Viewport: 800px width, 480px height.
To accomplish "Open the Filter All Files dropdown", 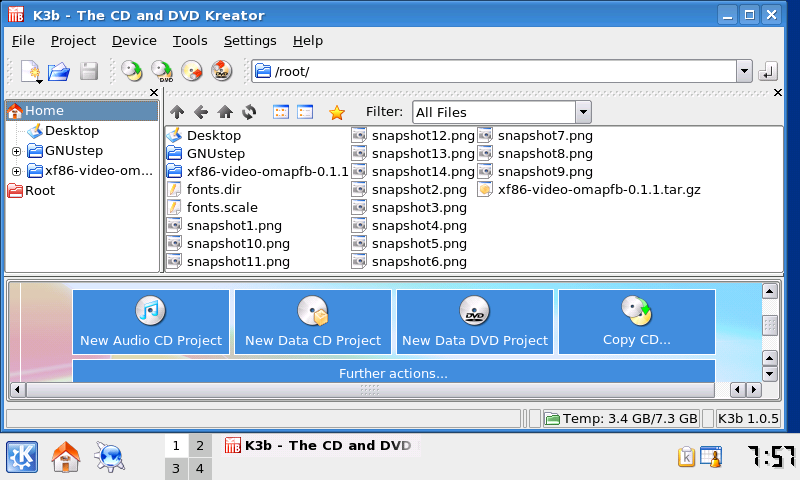I will coord(582,112).
